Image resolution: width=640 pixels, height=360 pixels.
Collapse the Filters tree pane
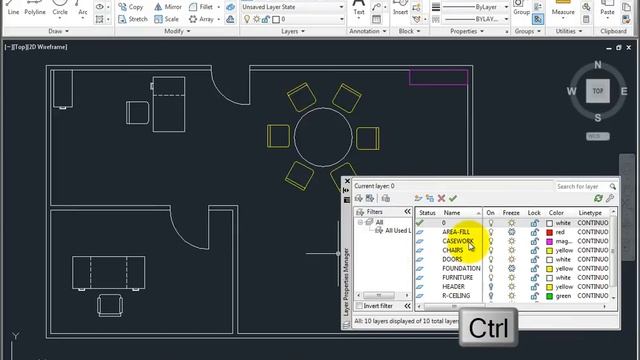click(x=407, y=211)
